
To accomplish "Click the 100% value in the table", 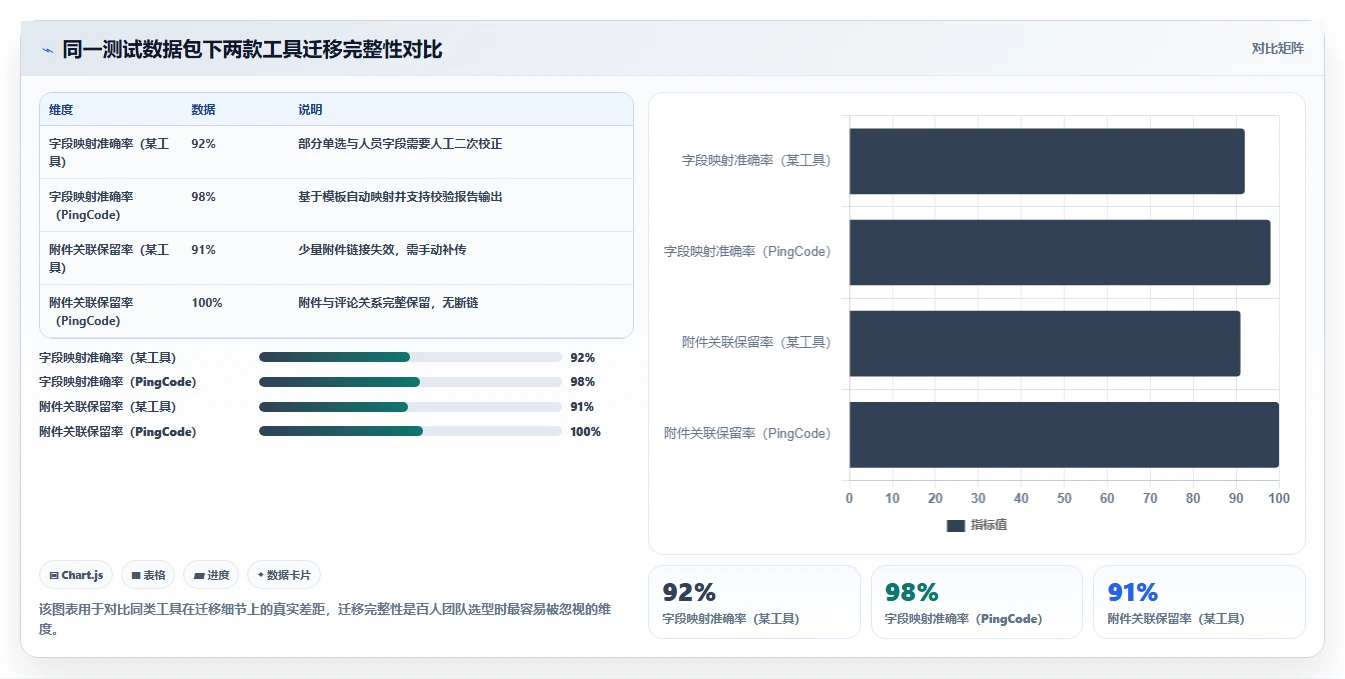I will pos(207,303).
